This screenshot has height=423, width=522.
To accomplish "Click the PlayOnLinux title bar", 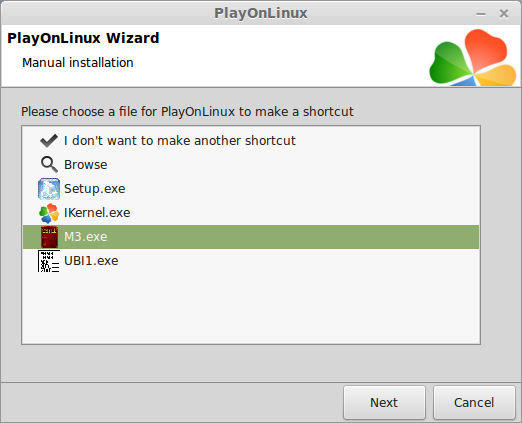I will tap(261, 13).
